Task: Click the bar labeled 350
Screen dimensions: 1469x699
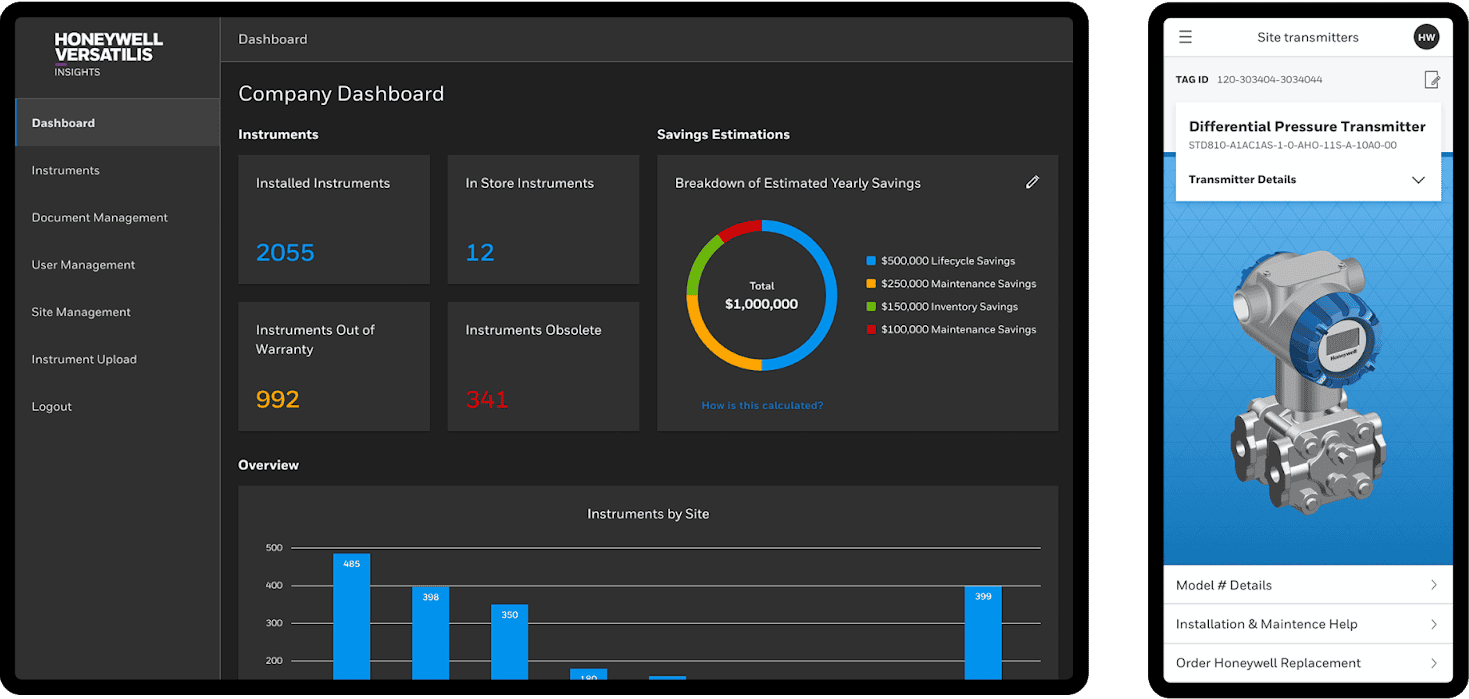Action: [x=509, y=642]
